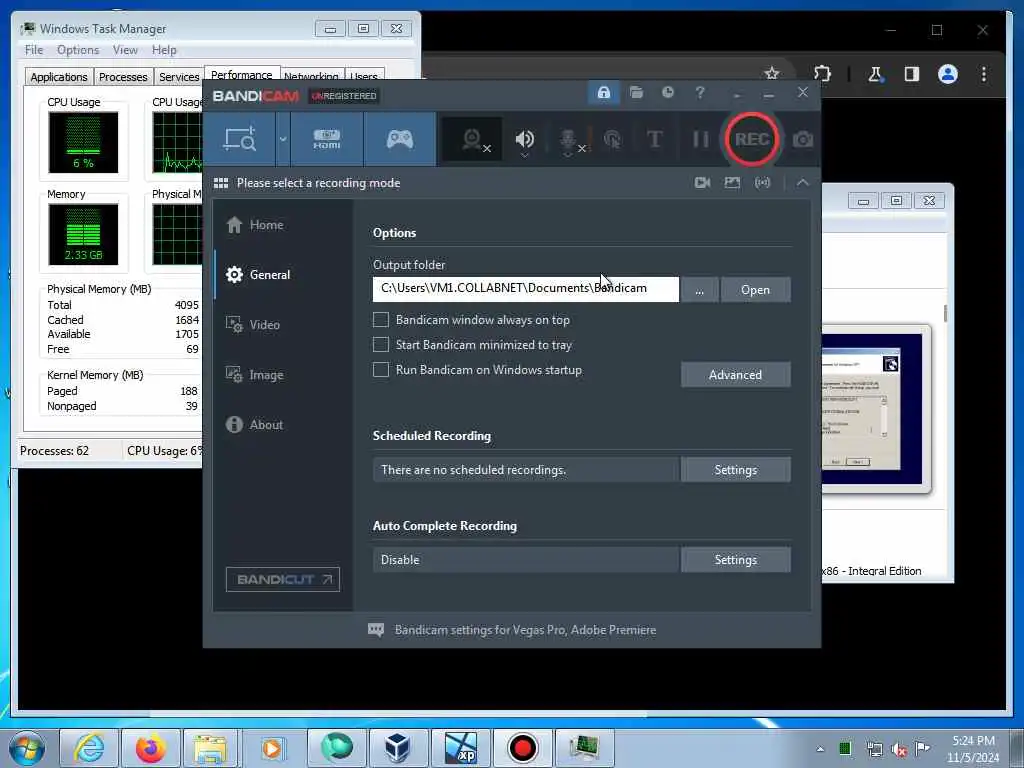Switch to Applications tab in Task Manager
The width and height of the screenshot is (1024, 768).
tap(59, 77)
